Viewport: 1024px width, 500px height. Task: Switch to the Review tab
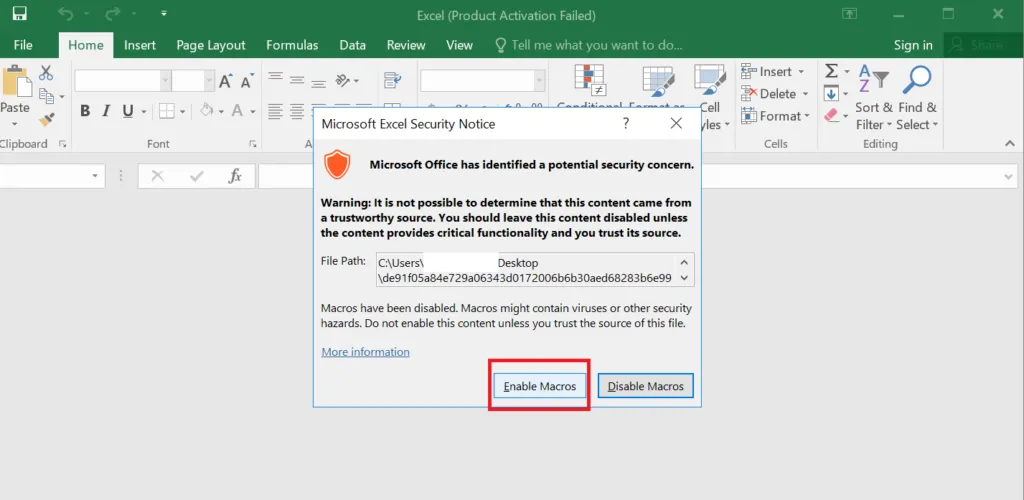406,45
